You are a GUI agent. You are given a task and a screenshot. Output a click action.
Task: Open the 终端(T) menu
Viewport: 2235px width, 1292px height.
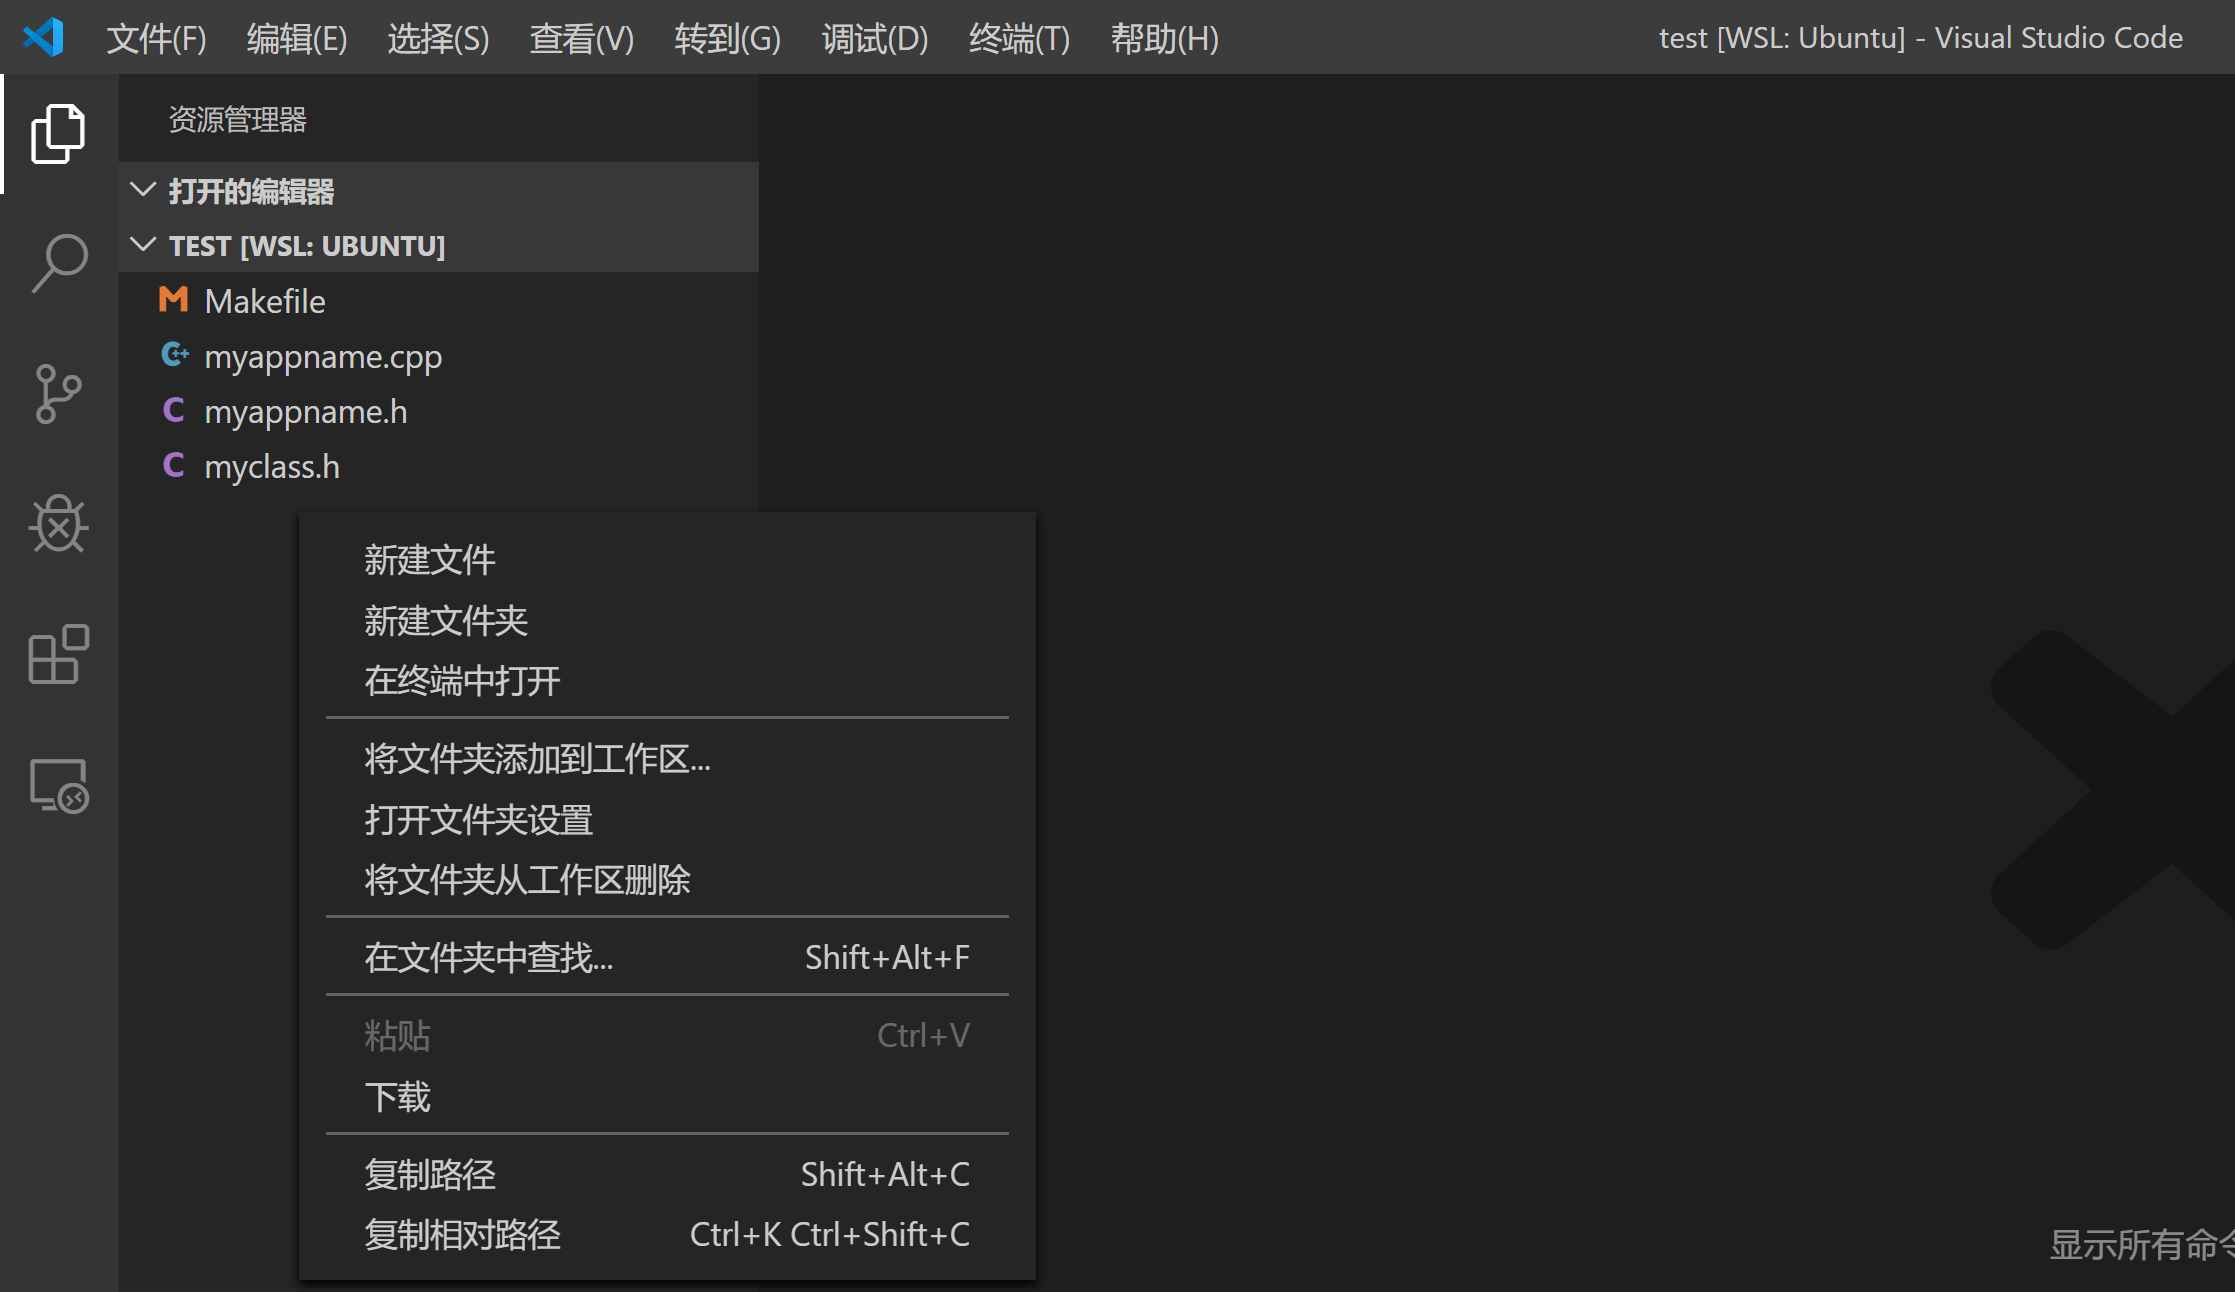[x=1018, y=38]
